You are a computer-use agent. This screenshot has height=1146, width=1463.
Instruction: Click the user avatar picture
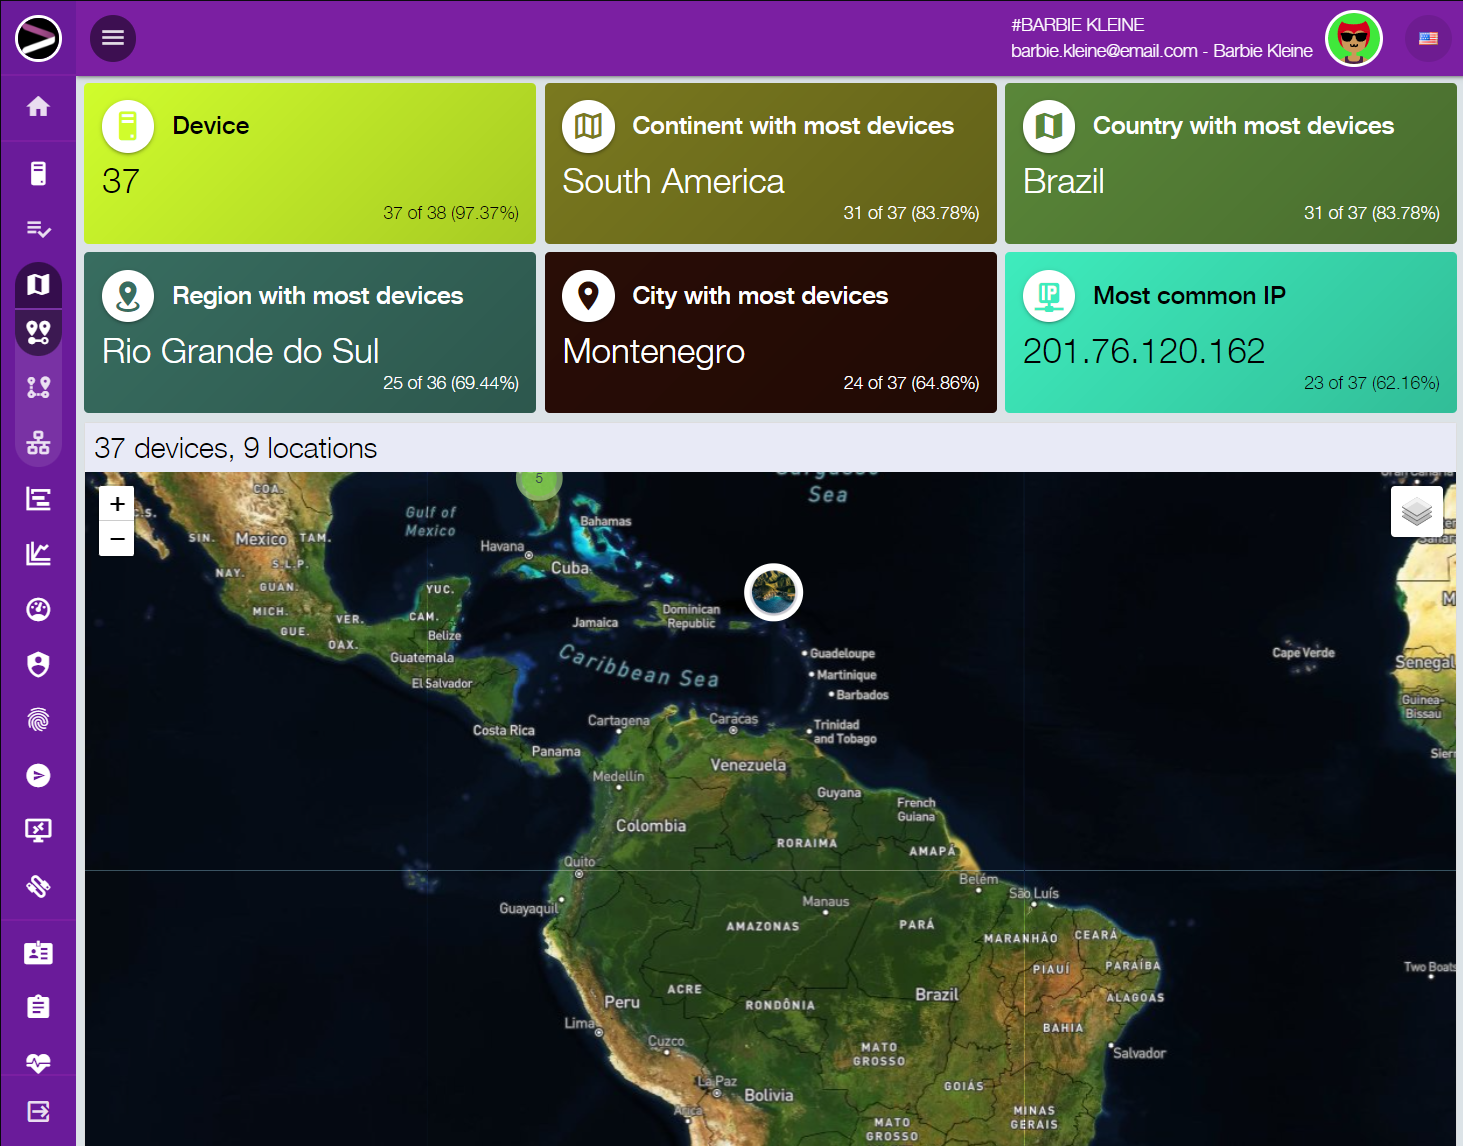click(x=1353, y=39)
